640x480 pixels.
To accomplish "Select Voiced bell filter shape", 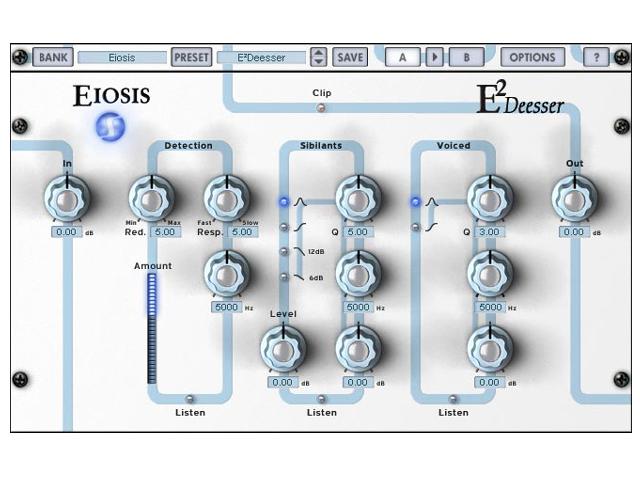I will point(416,202).
